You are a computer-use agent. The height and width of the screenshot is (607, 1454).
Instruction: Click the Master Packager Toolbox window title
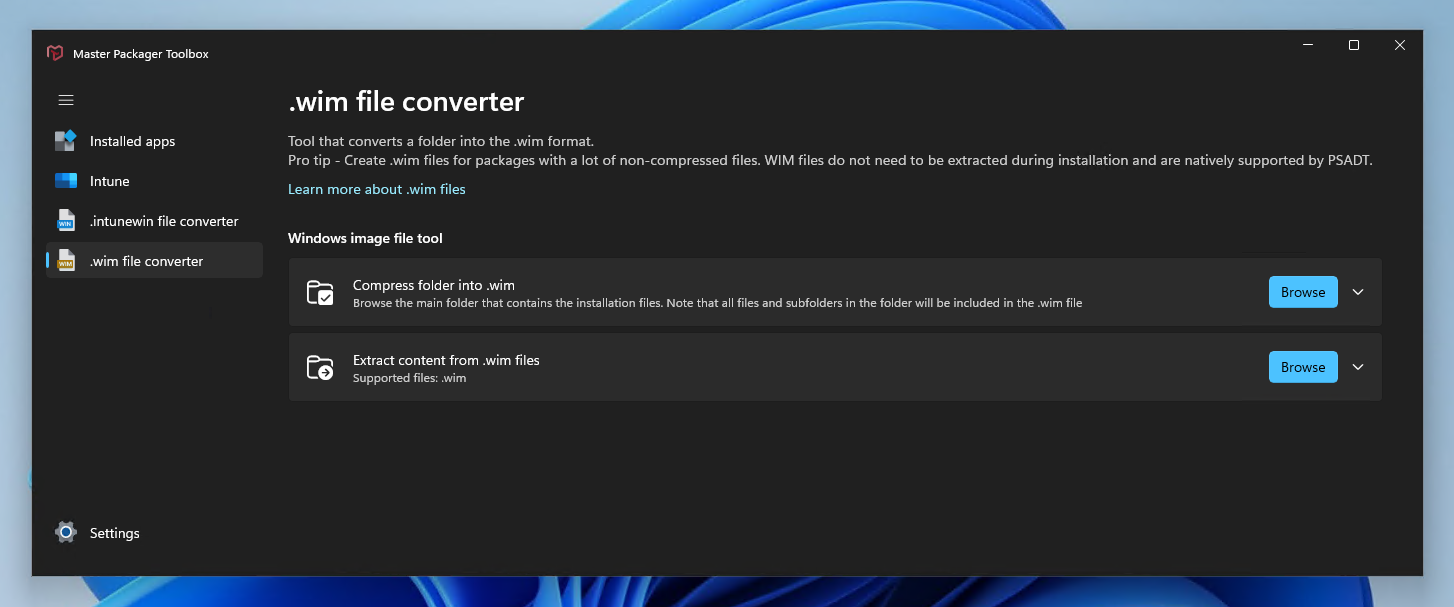[x=141, y=54]
